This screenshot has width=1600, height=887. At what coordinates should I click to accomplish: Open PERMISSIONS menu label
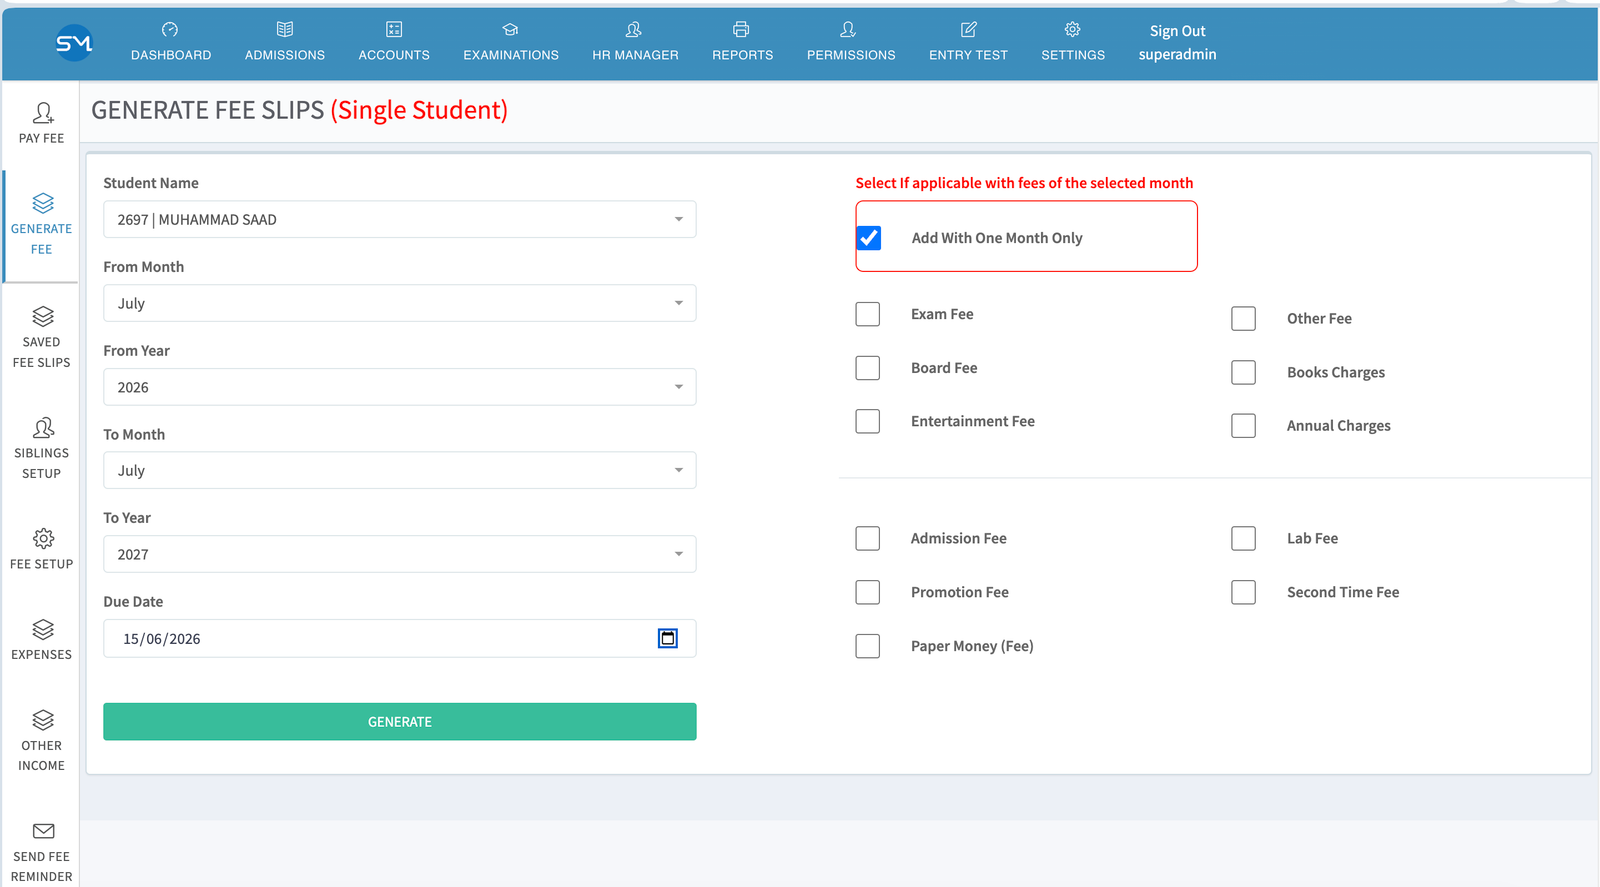(851, 55)
